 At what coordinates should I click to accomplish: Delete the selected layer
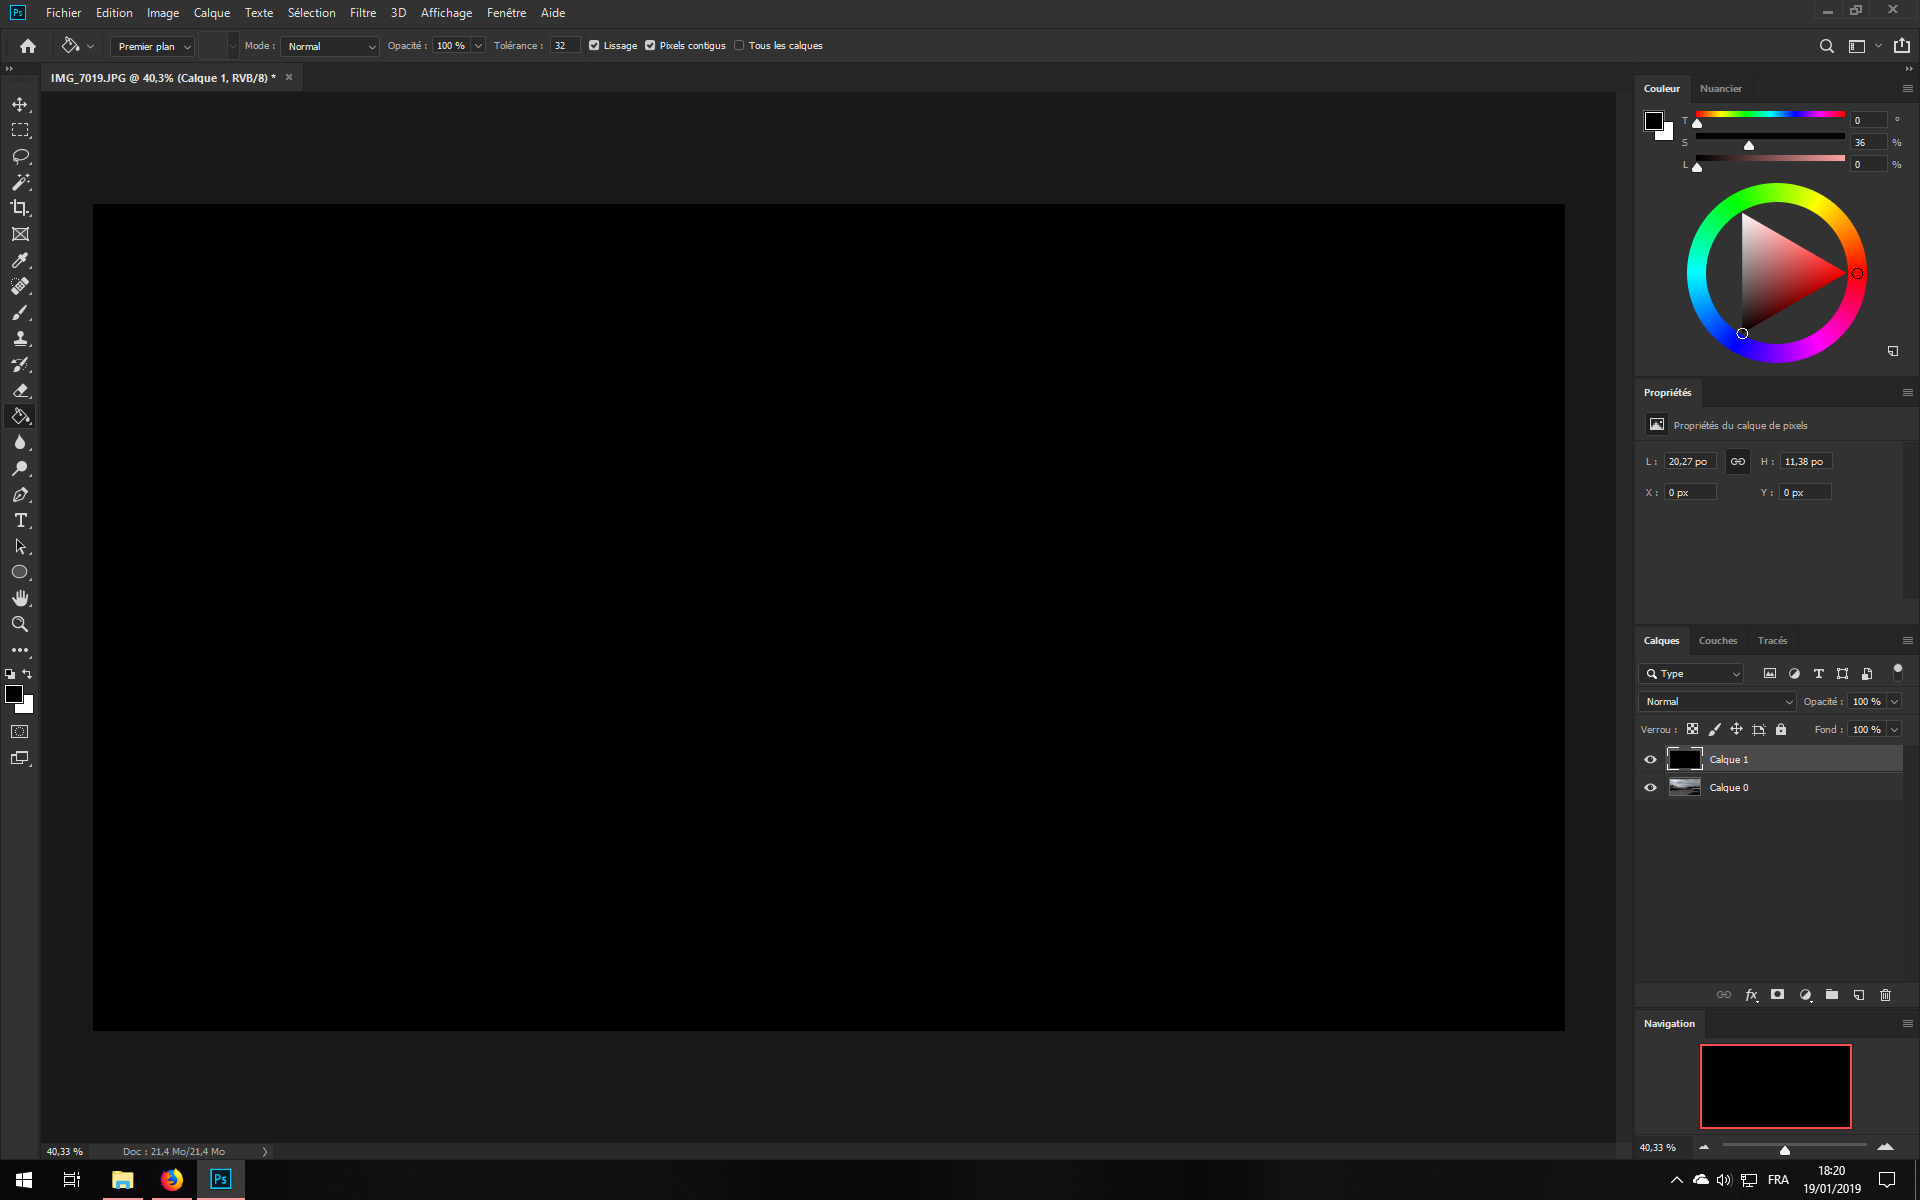pos(1886,994)
